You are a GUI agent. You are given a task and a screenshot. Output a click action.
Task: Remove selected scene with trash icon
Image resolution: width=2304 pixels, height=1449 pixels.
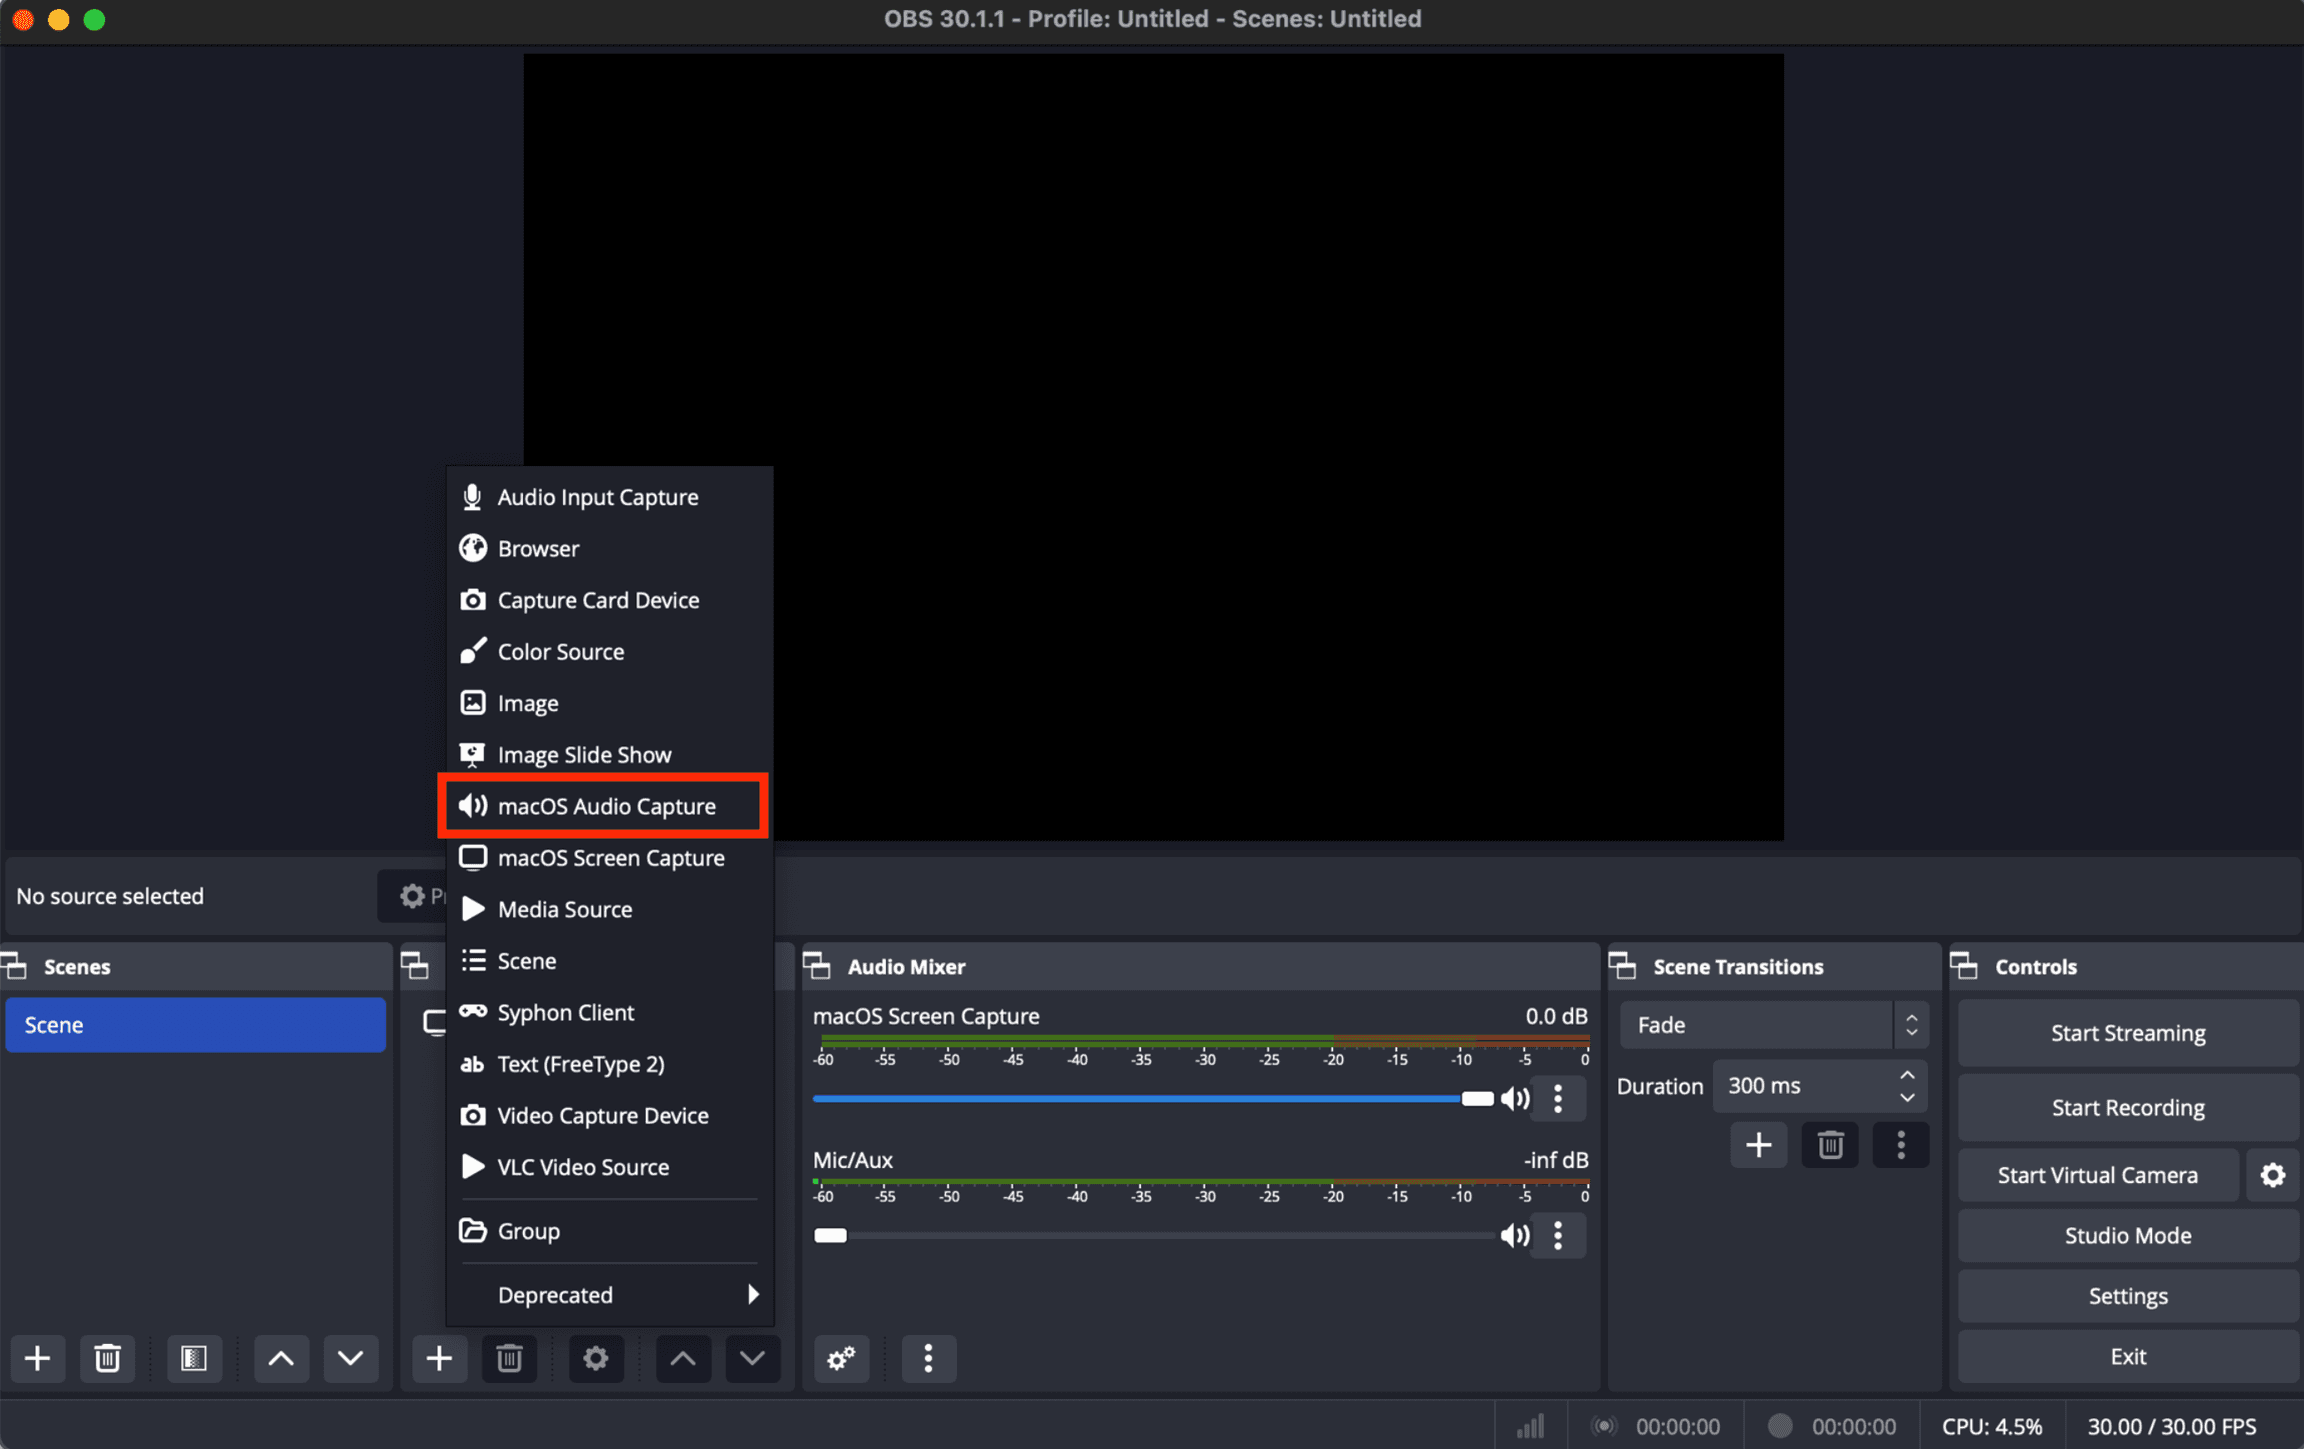[107, 1358]
